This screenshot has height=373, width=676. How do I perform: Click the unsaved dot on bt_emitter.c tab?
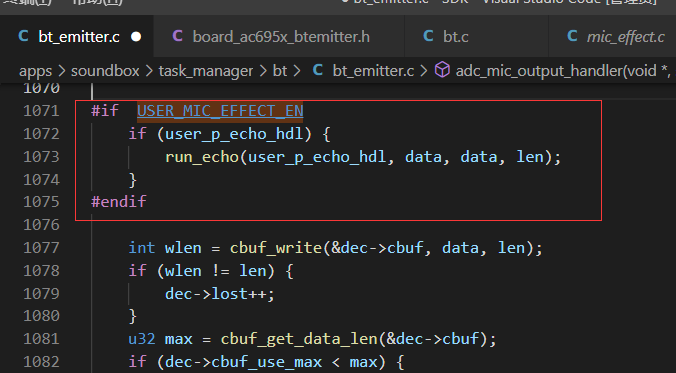136,37
